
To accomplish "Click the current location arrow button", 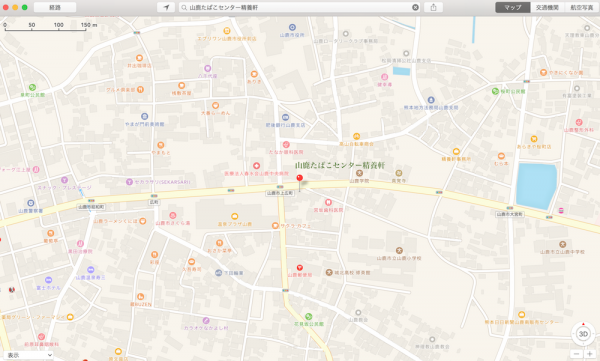I will pos(166,7).
